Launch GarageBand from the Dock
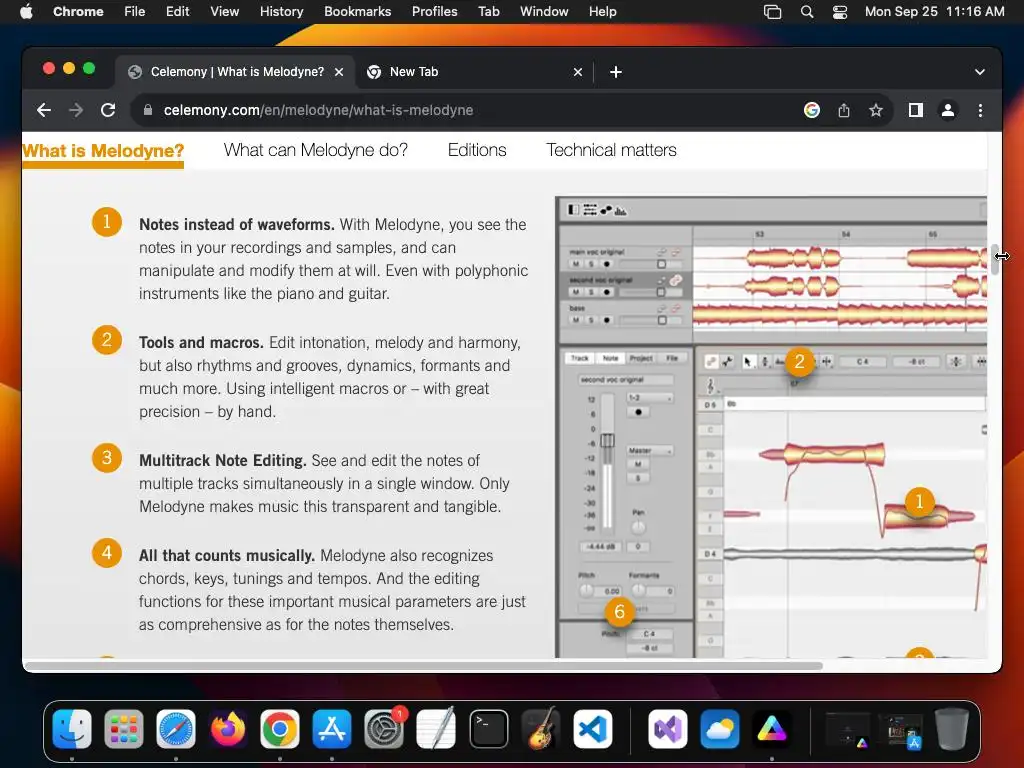1024x768 pixels. pyautogui.click(x=541, y=729)
